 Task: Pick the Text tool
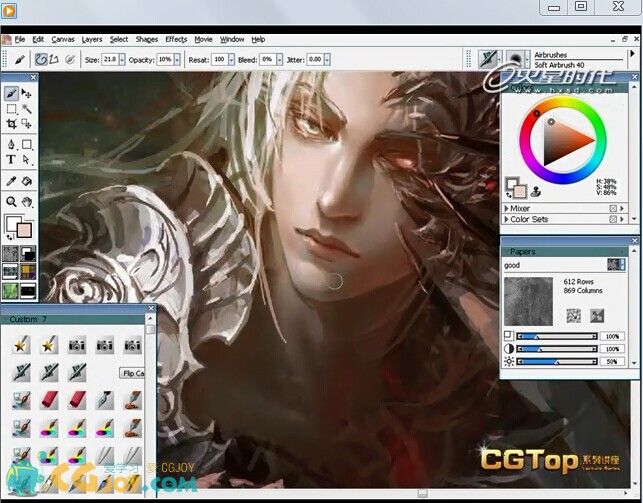pyautogui.click(x=11, y=159)
